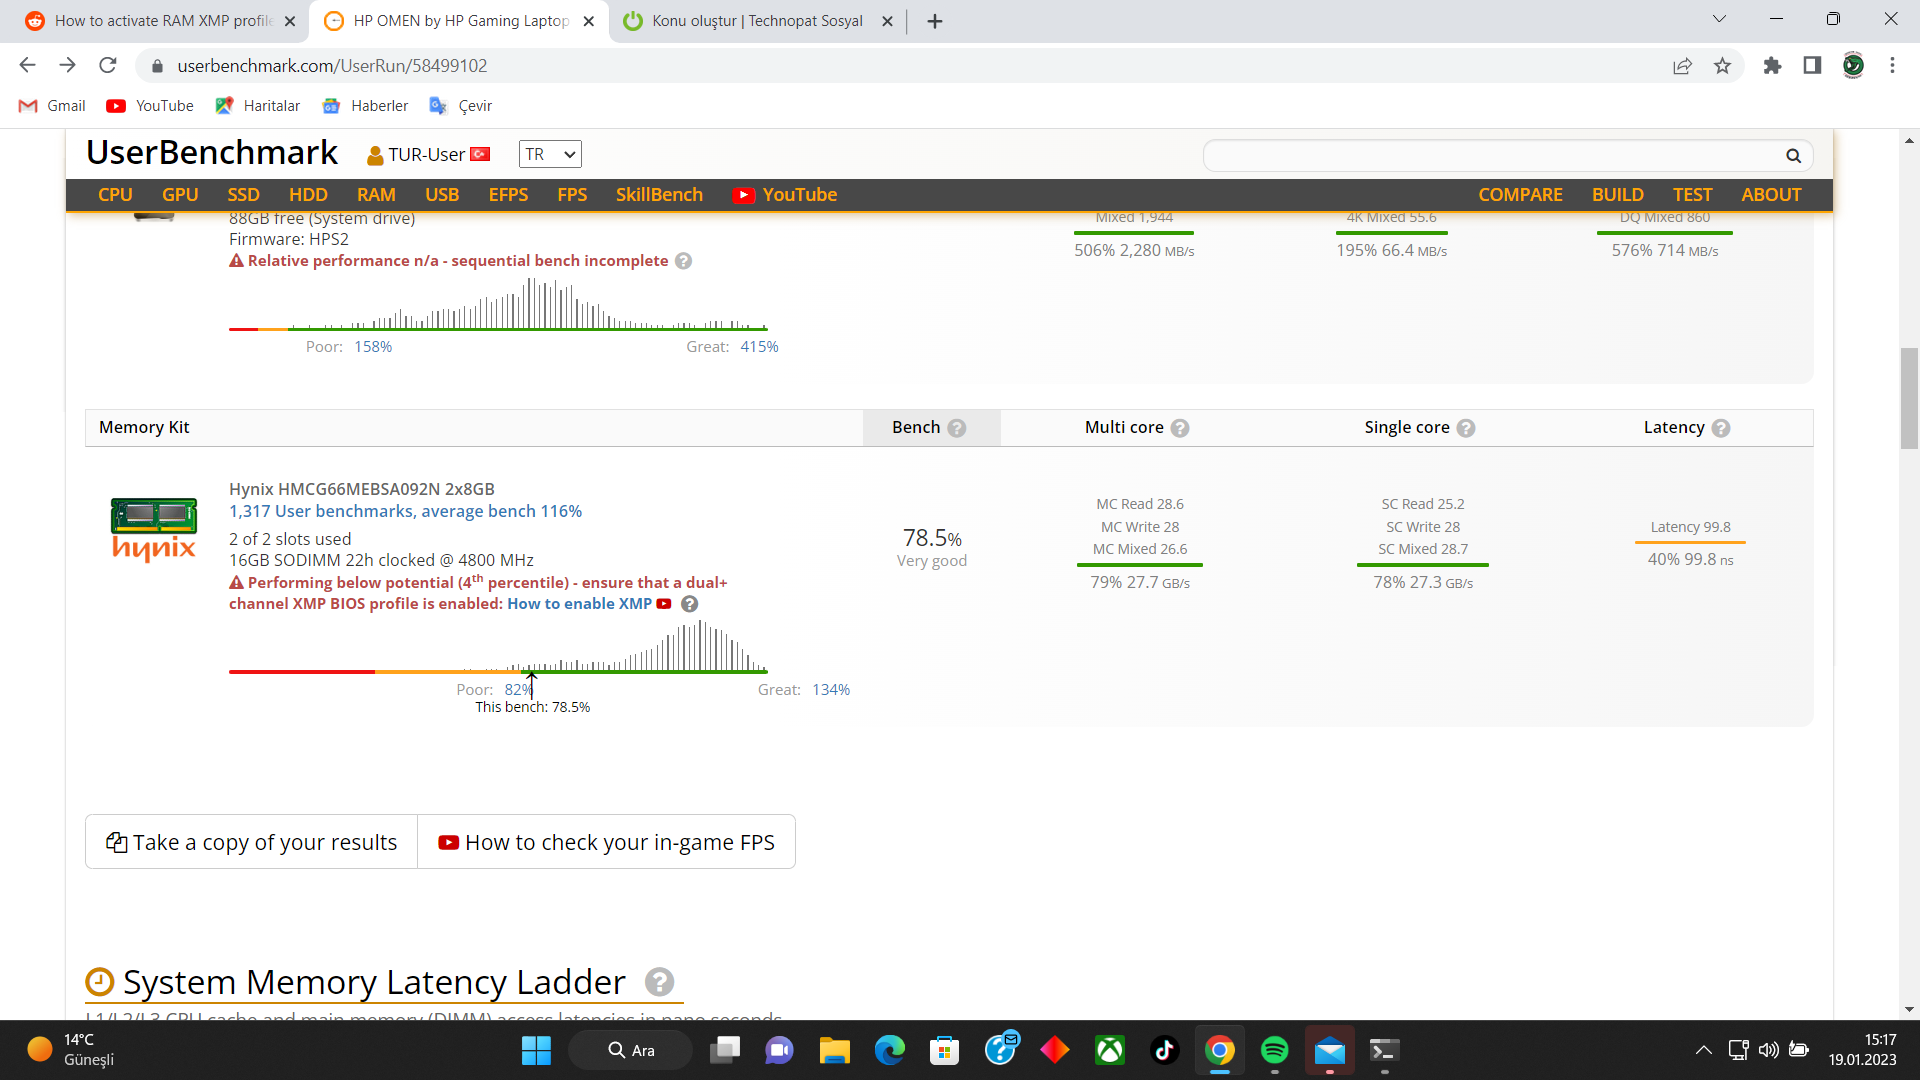The image size is (1920, 1080).
Task: Open Spotify from the taskbar
Action: (1274, 1050)
